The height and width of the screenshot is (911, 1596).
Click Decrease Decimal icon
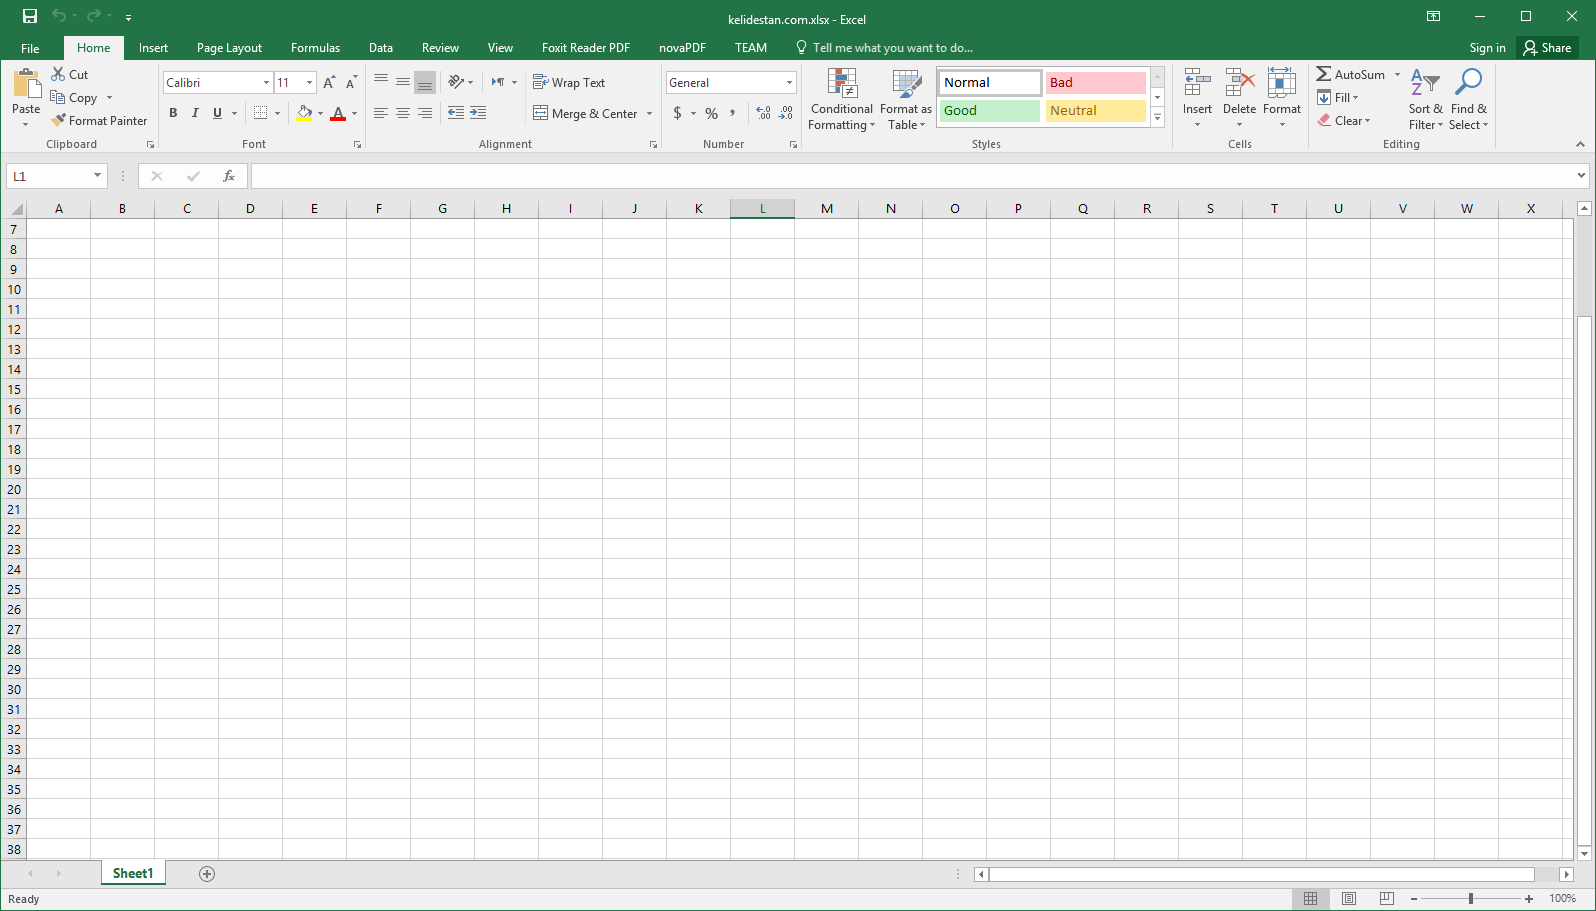786,113
